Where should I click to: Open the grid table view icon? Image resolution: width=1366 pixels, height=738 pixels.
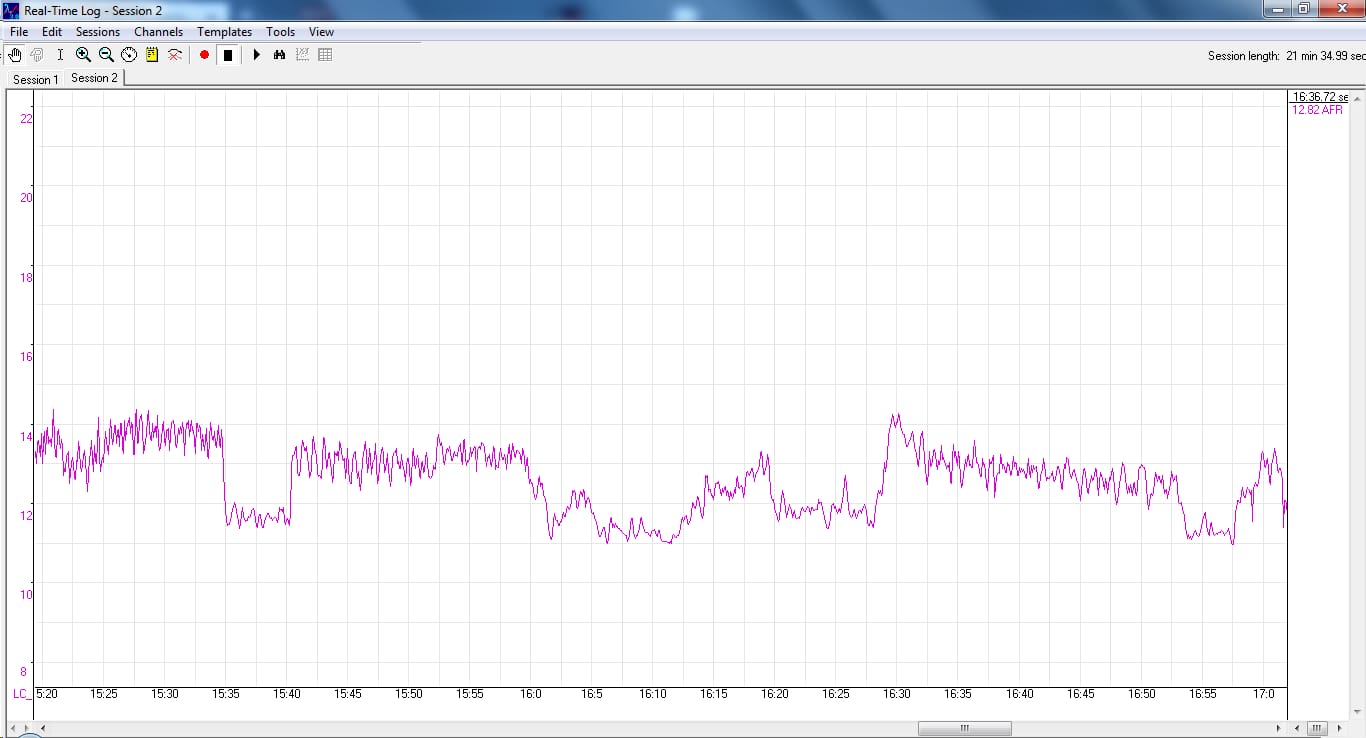pyautogui.click(x=325, y=55)
